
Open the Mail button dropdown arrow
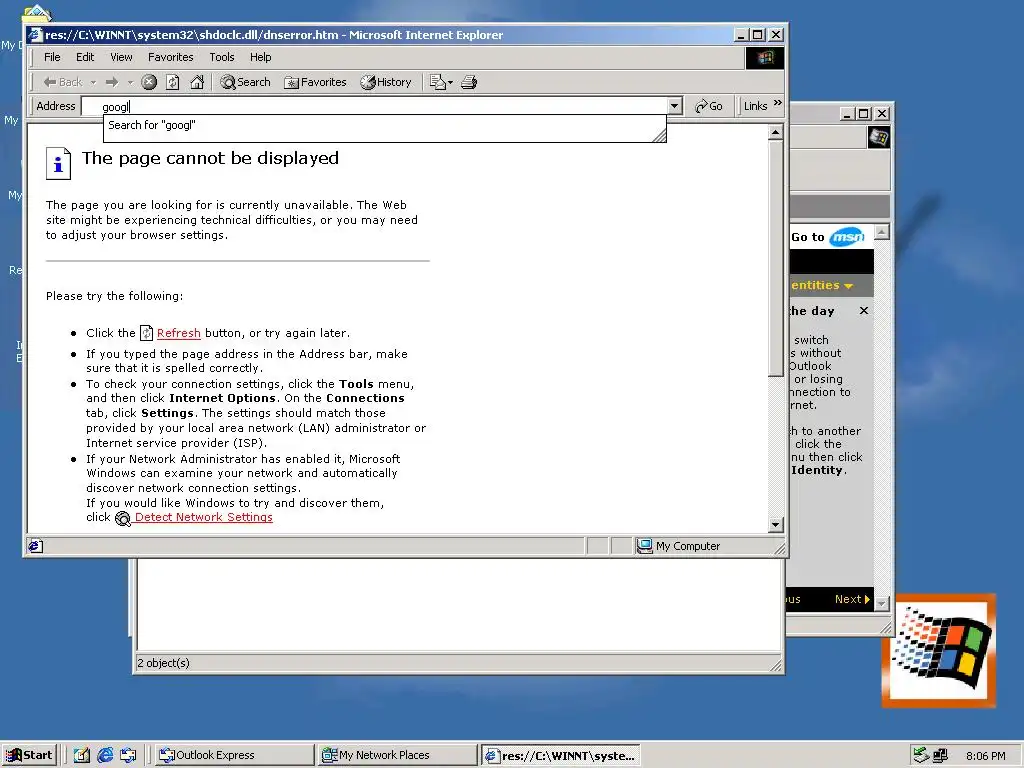pos(451,82)
